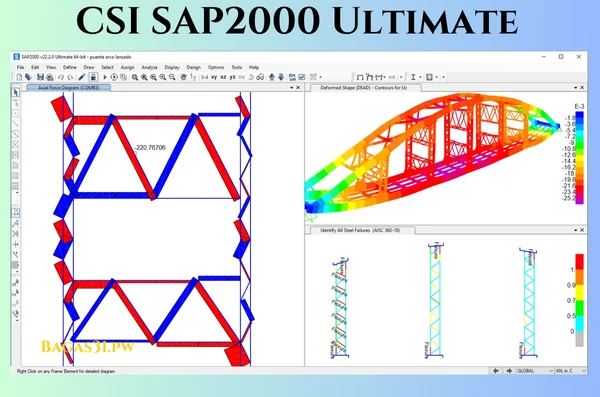Image resolution: width=600 pixels, height=397 pixels.
Task: Click the axial force value -220.76706 label
Action: tap(150, 148)
